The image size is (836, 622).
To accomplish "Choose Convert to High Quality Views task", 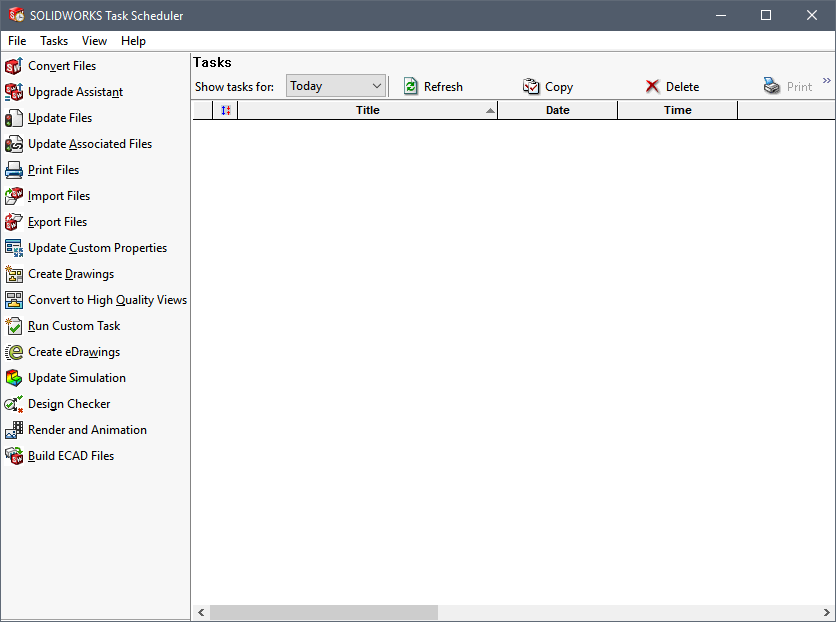I will click(x=108, y=300).
